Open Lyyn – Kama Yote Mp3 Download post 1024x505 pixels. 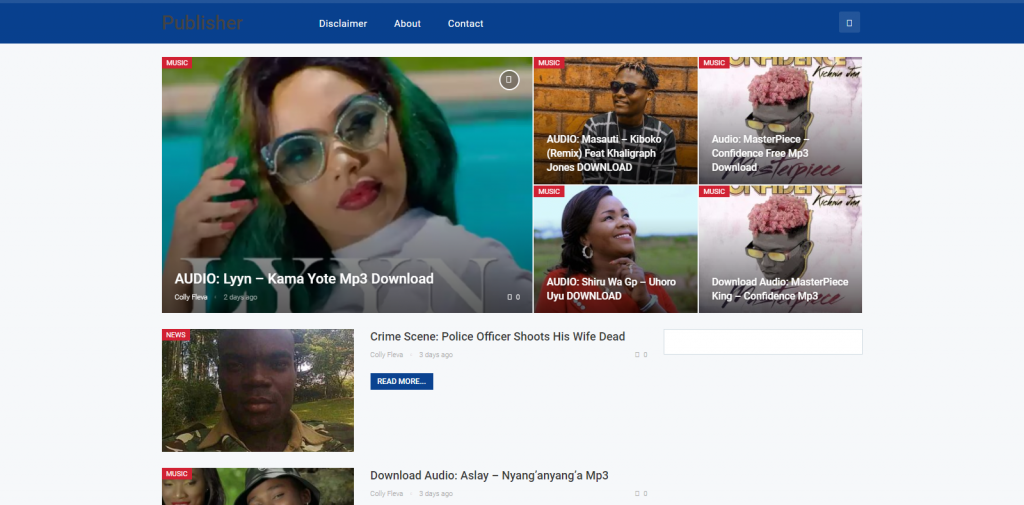(304, 279)
